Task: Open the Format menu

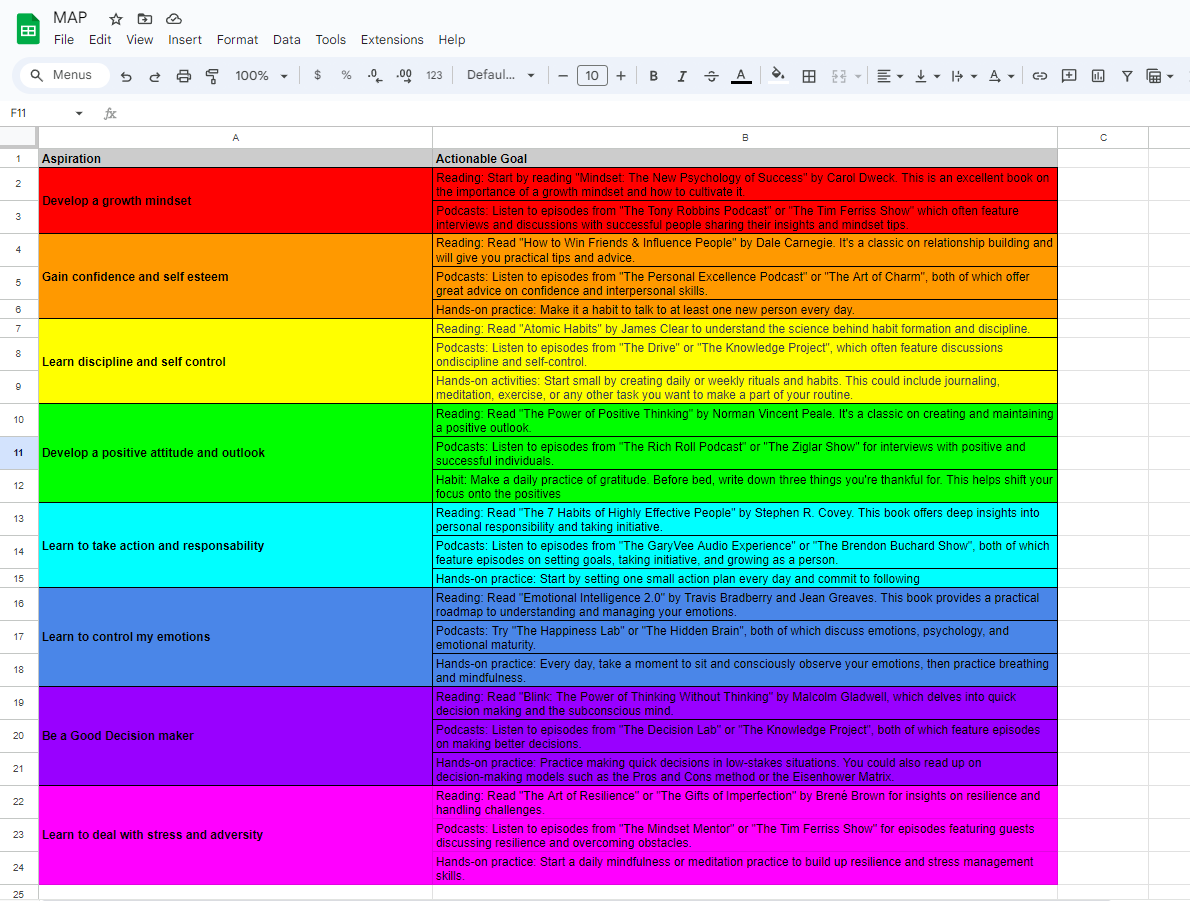Action: (x=238, y=39)
